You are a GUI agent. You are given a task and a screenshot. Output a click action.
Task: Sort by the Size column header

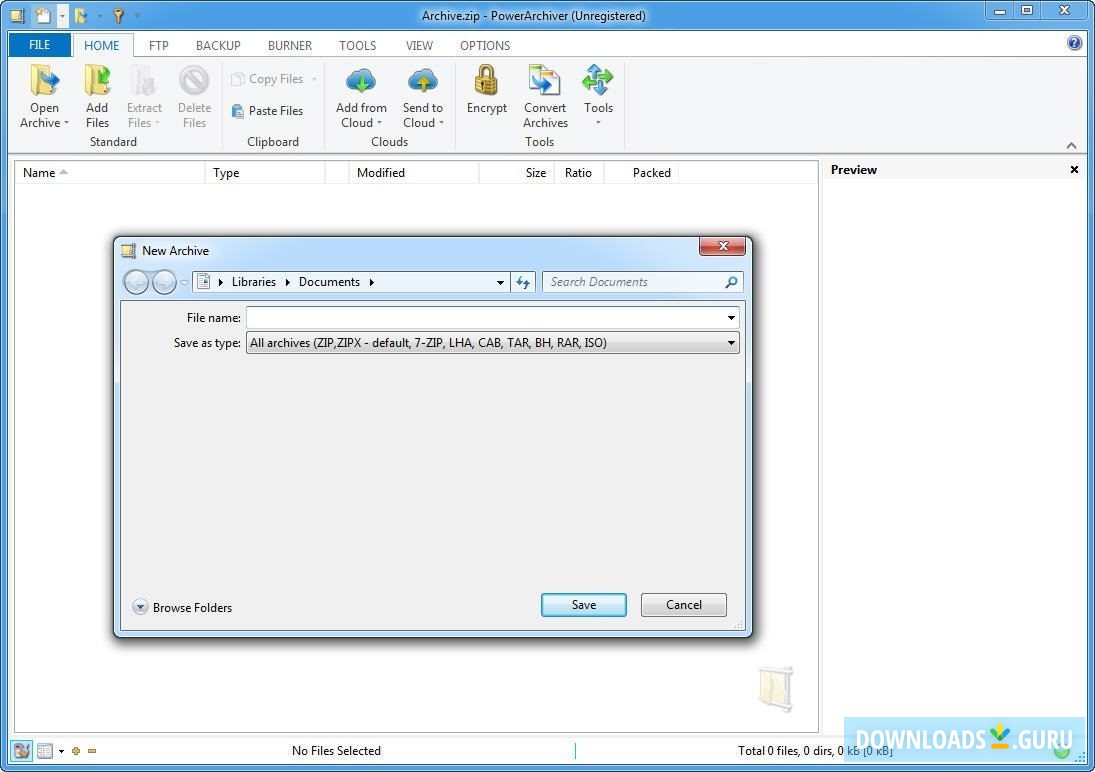pyautogui.click(x=517, y=173)
